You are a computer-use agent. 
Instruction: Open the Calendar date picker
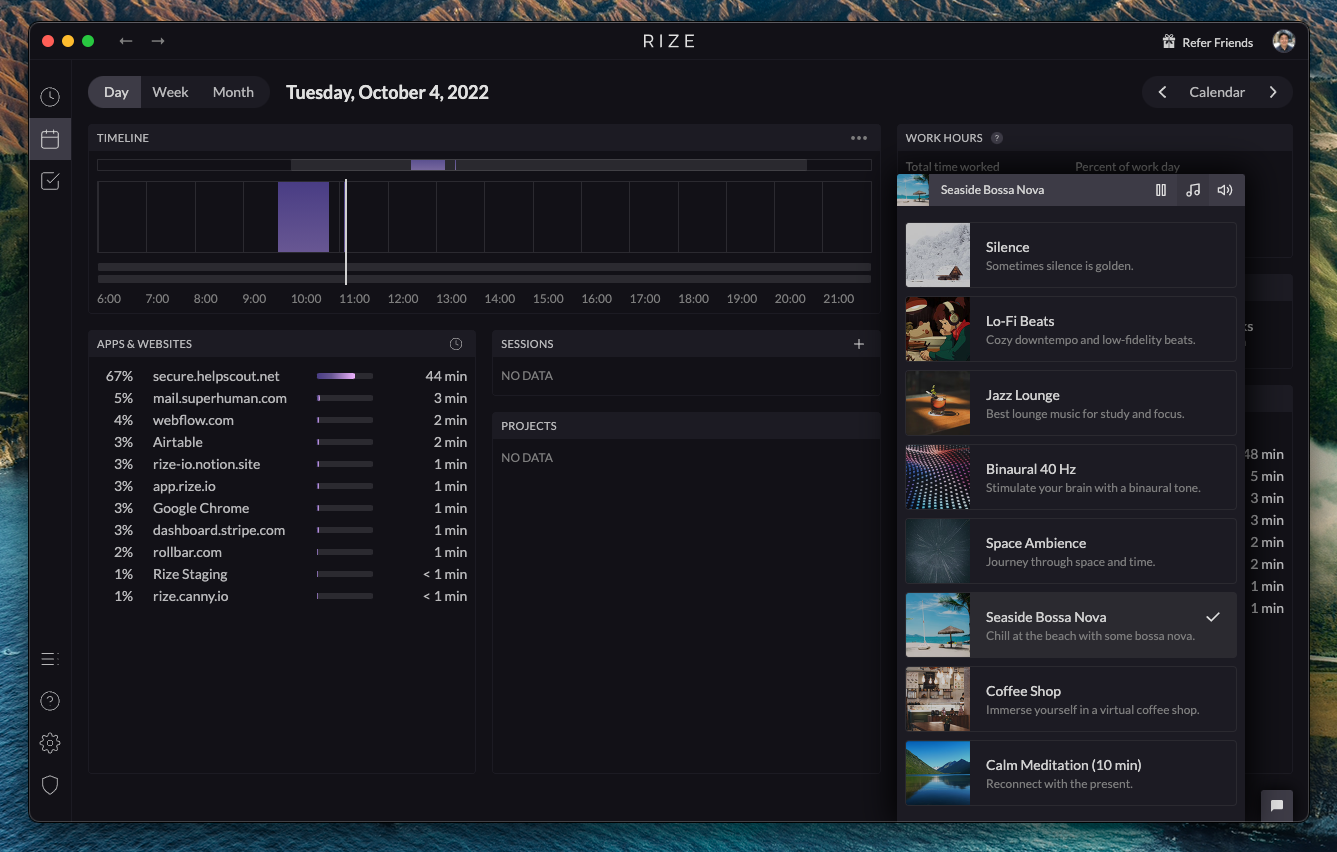[1217, 92]
